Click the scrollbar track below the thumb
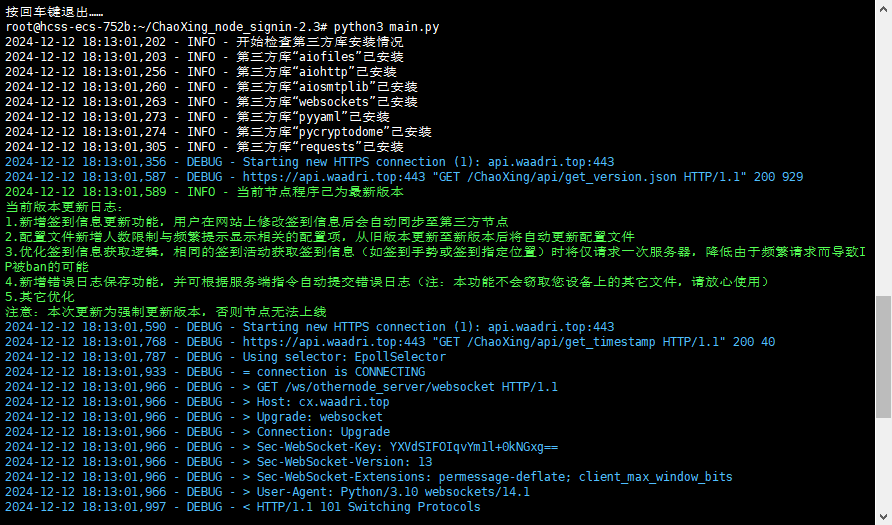The width and height of the screenshot is (892, 525). (x=883, y=470)
